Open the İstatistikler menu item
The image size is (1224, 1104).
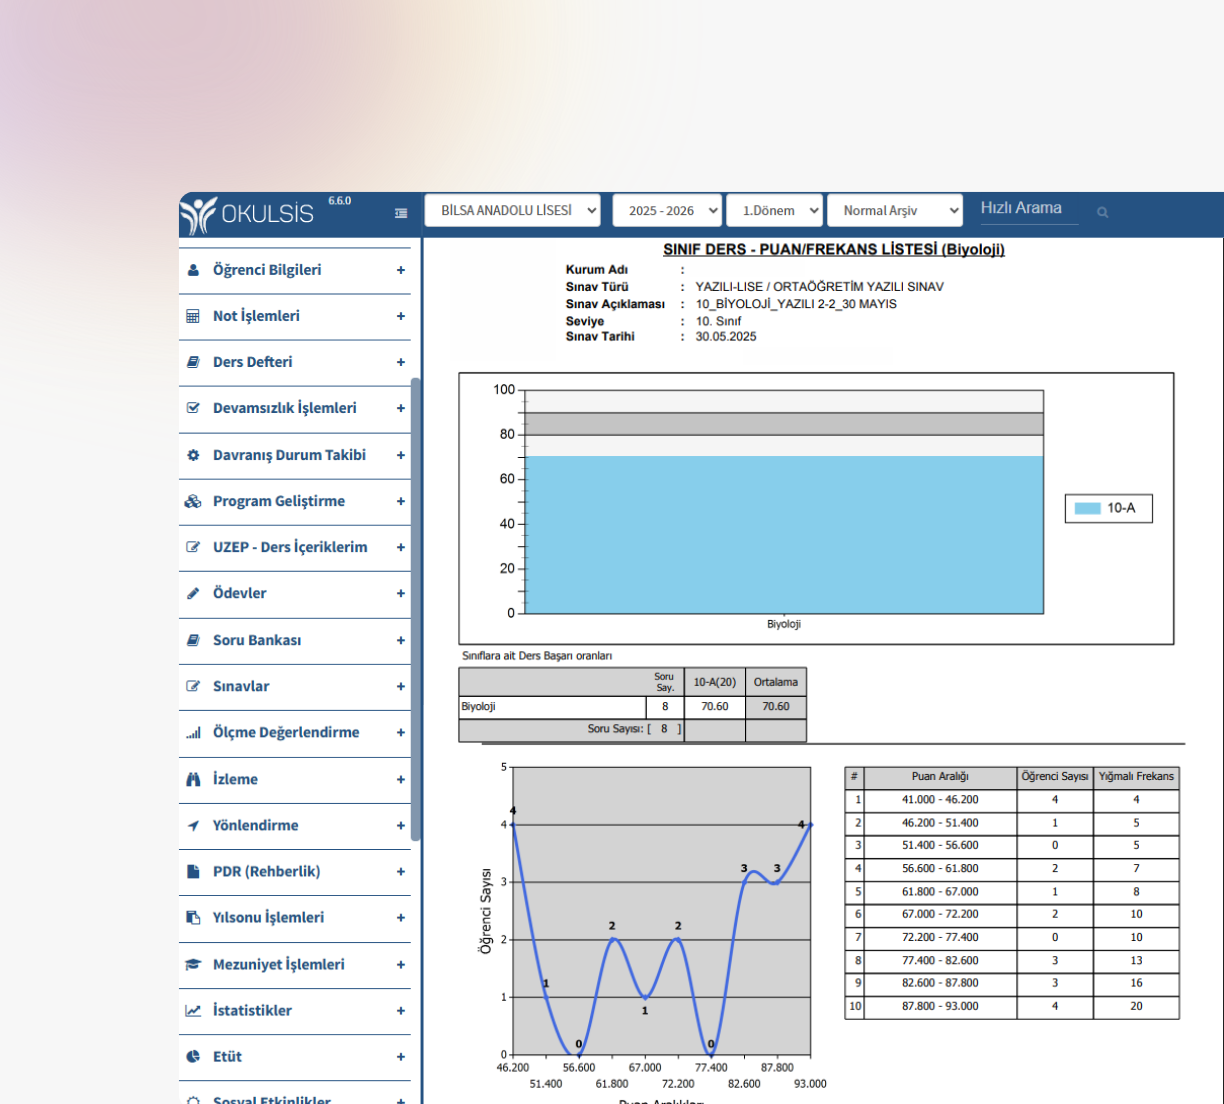coord(252,1011)
